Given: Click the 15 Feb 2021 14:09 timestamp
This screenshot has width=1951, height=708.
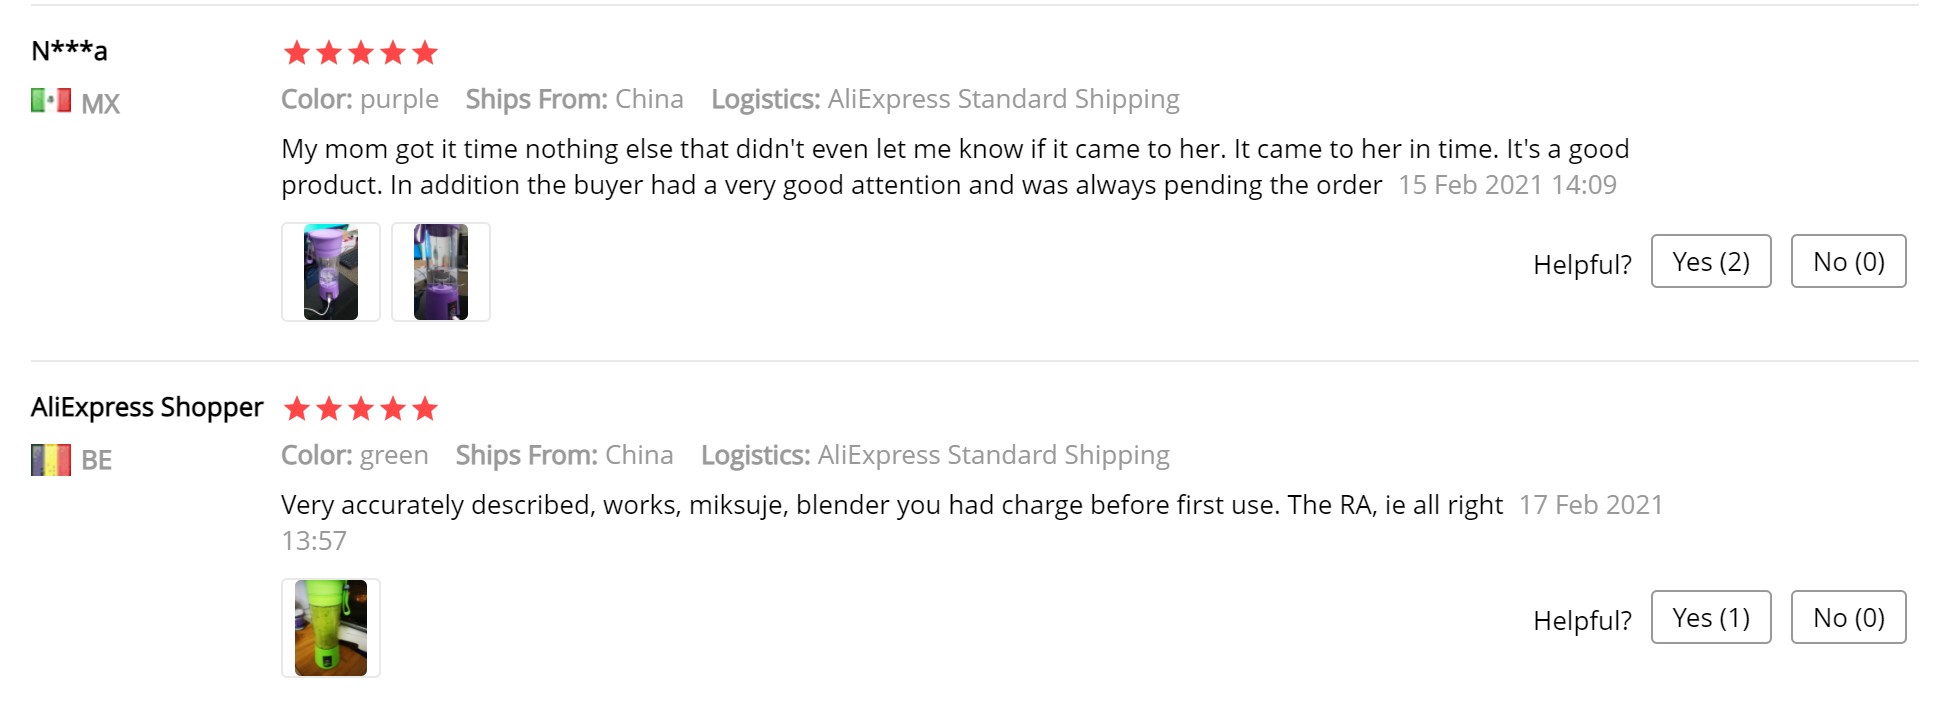Looking at the screenshot, I should click(1507, 185).
